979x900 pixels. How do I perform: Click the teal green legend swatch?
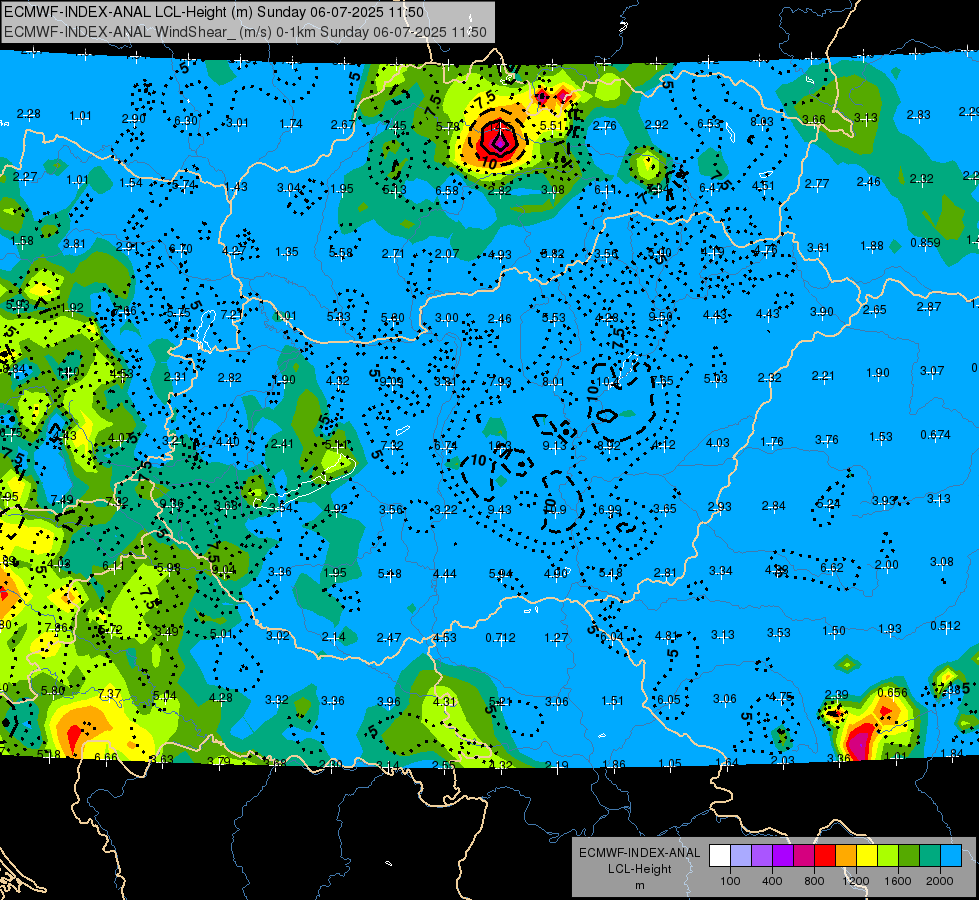(930, 856)
